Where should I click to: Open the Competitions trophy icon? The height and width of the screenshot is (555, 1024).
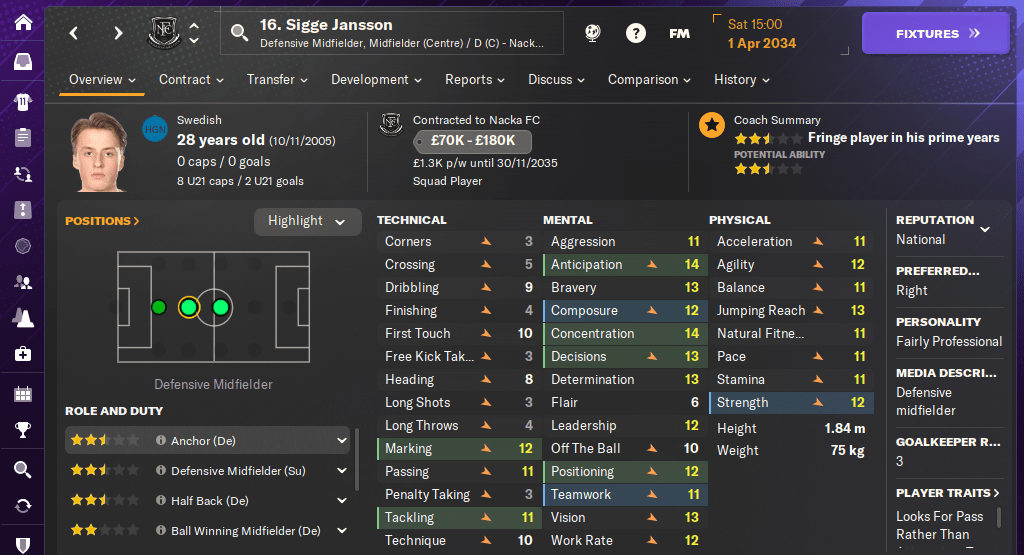click(22, 431)
